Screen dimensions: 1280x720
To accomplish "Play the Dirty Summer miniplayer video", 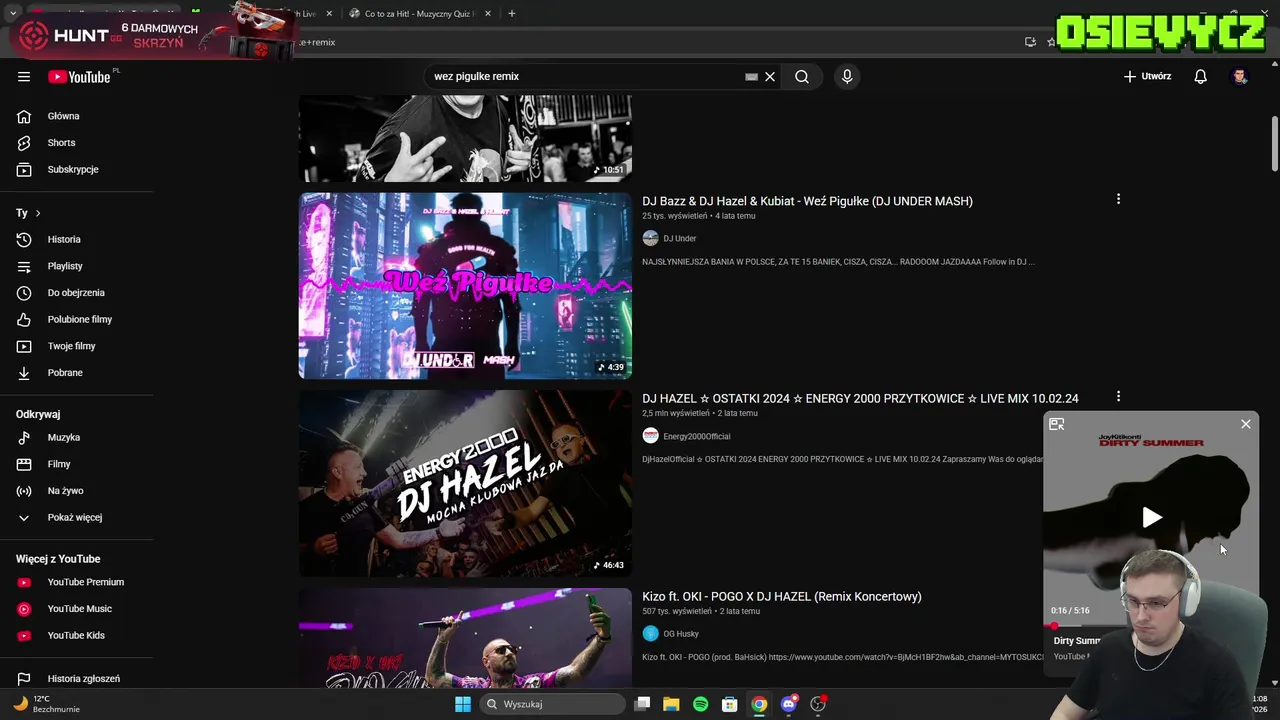I will coord(1152,517).
